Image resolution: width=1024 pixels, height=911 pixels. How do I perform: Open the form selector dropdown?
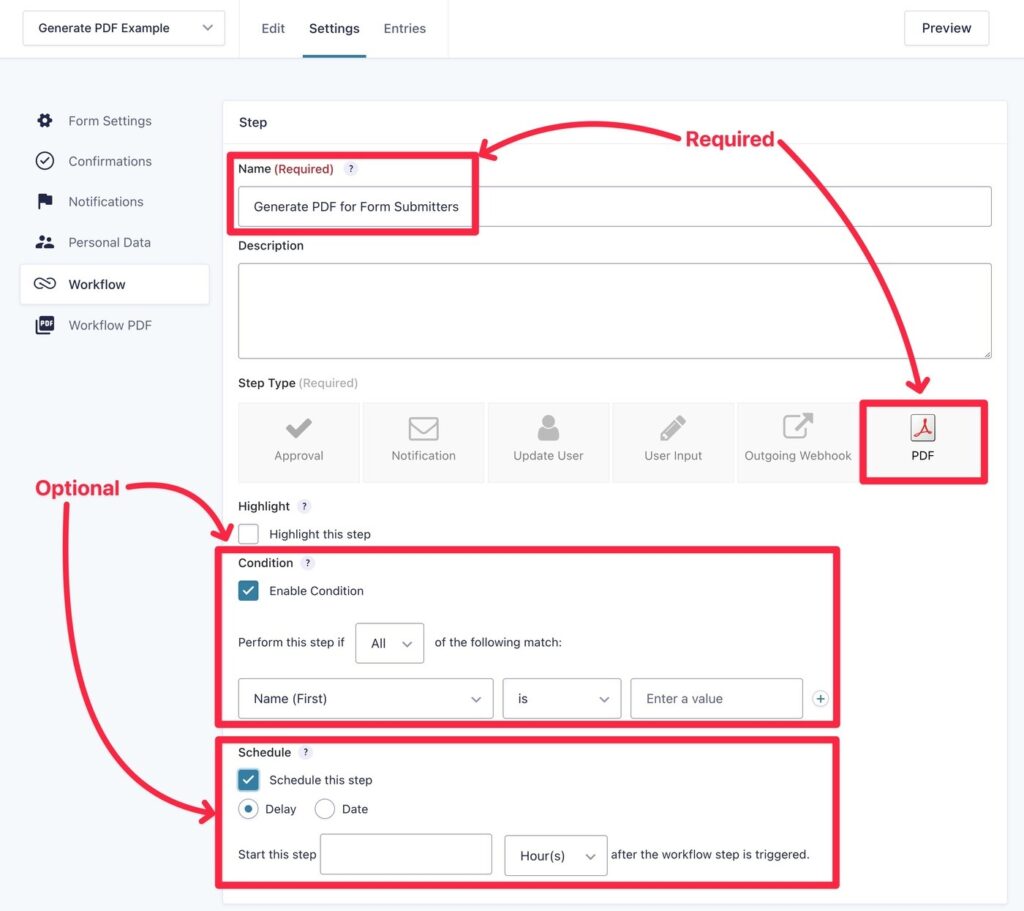click(123, 28)
